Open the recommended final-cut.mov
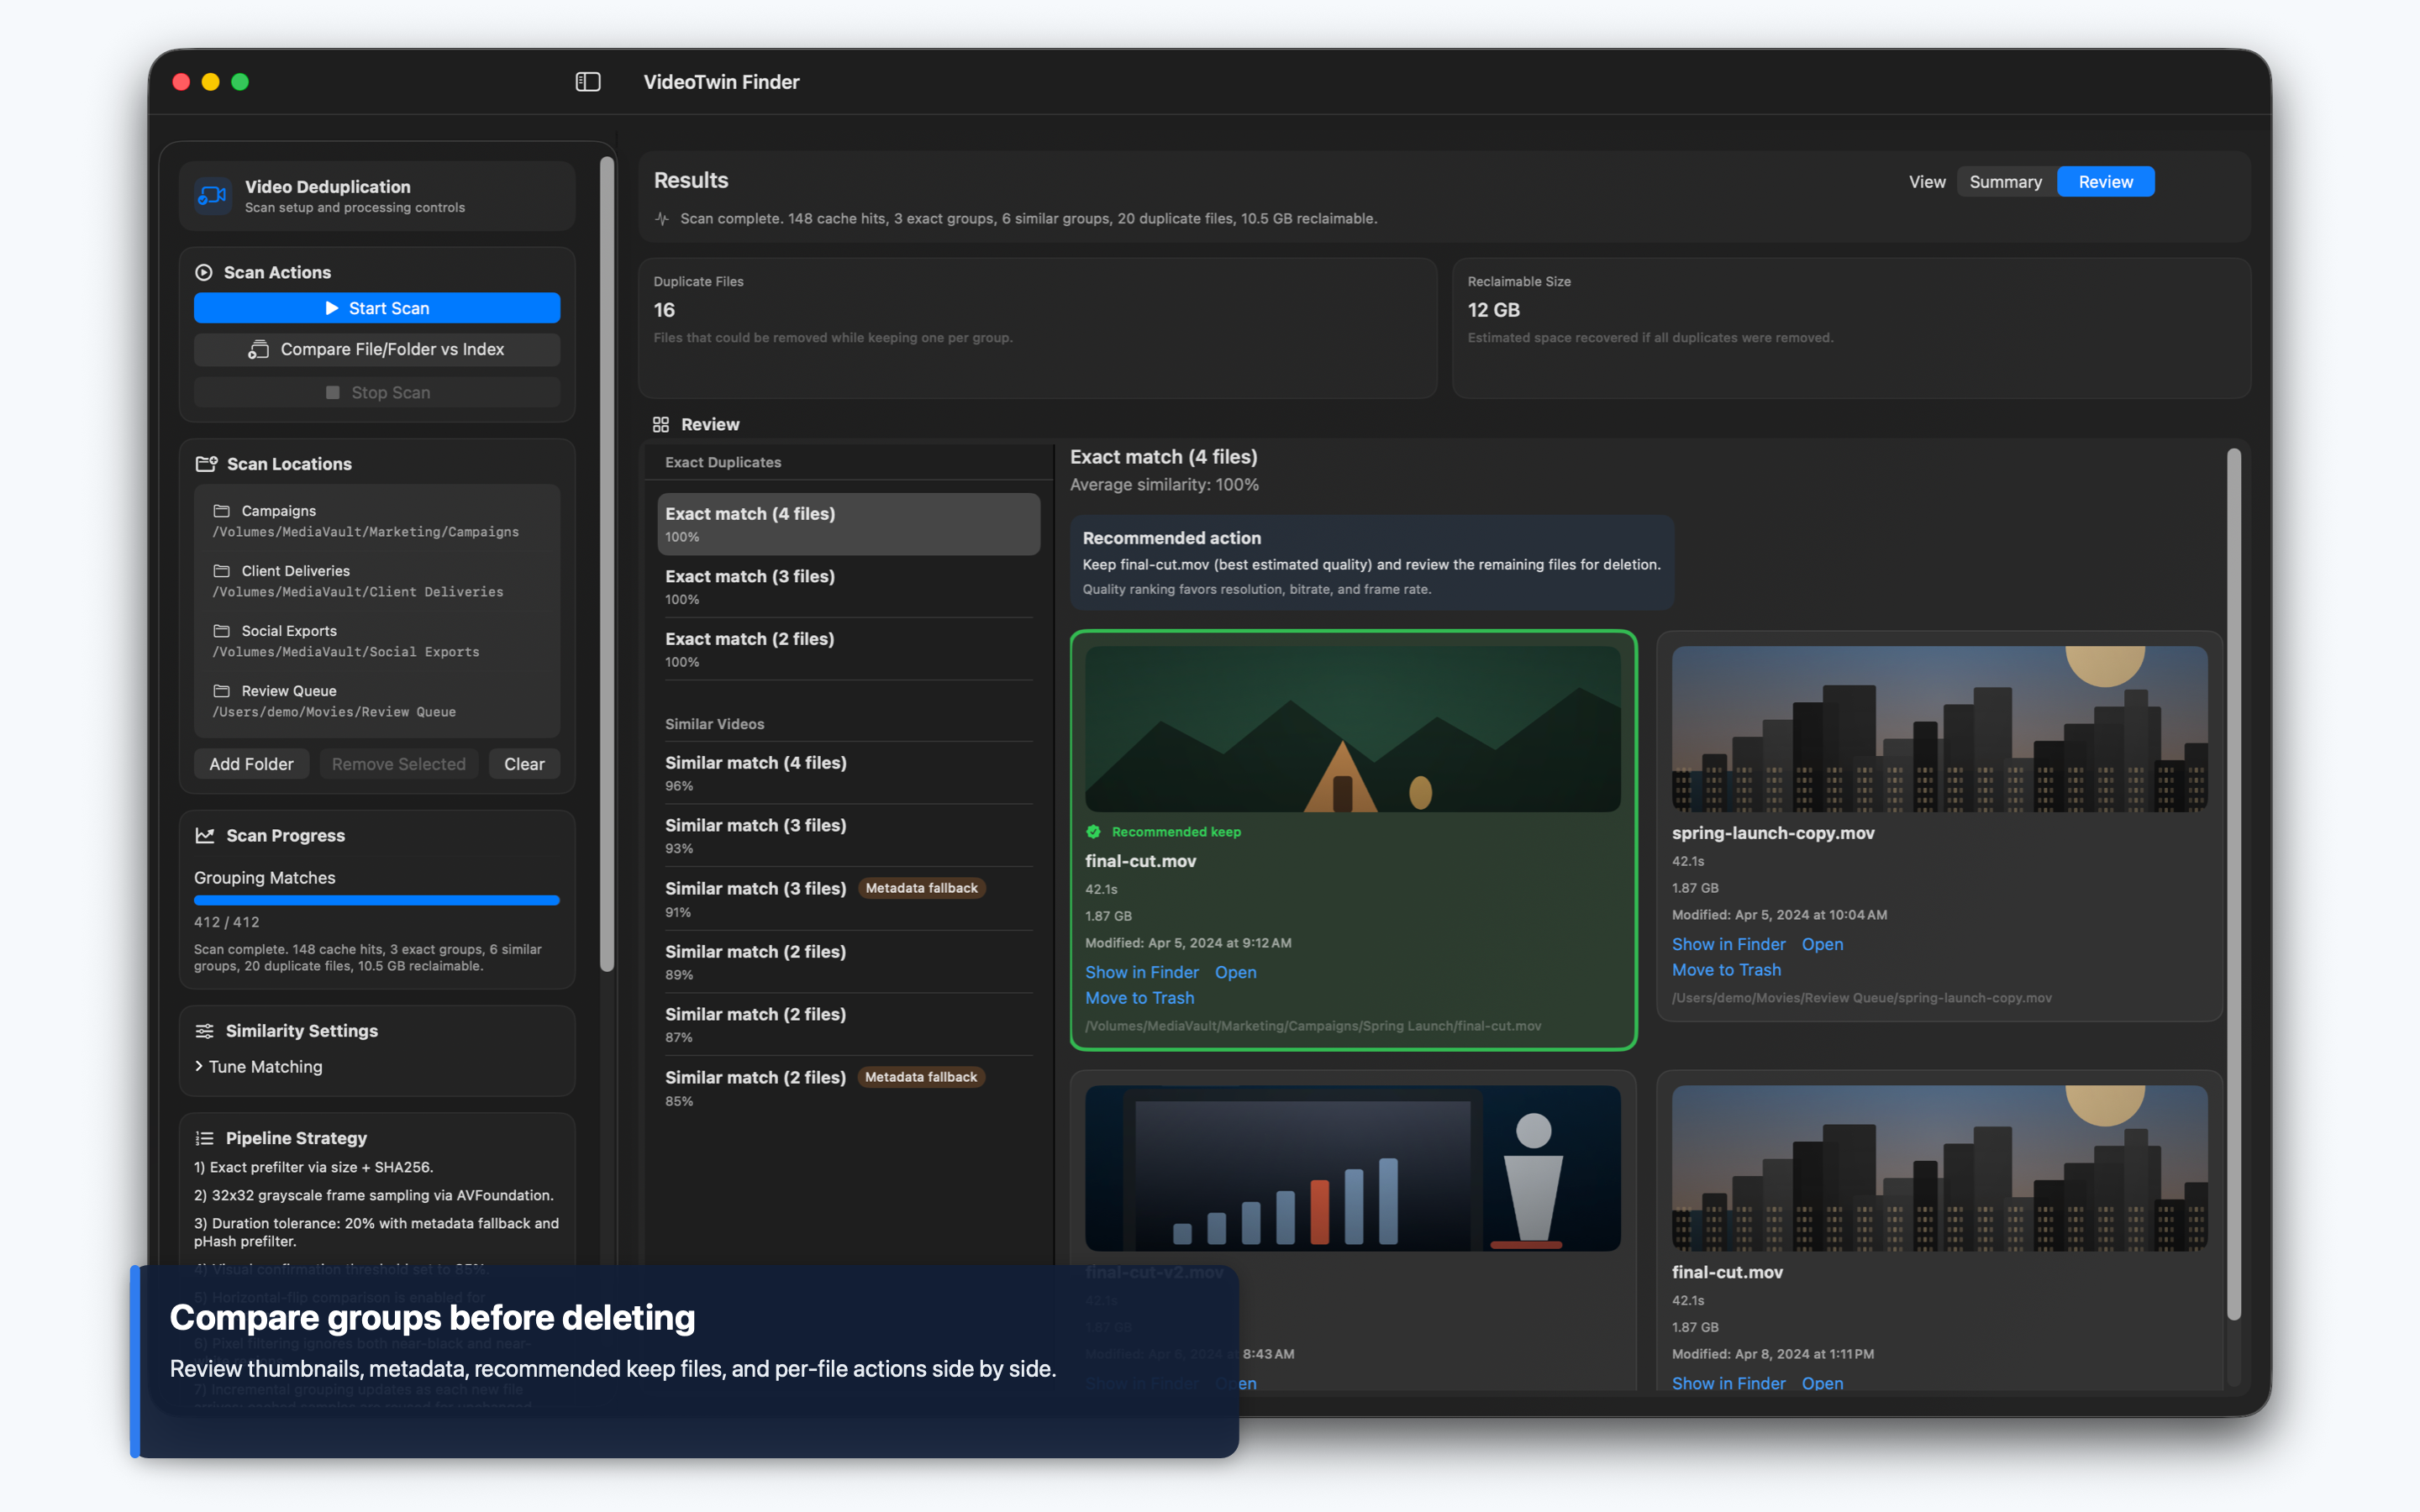The height and width of the screenshot is (1512, 2420). (x=1235, y=972)
